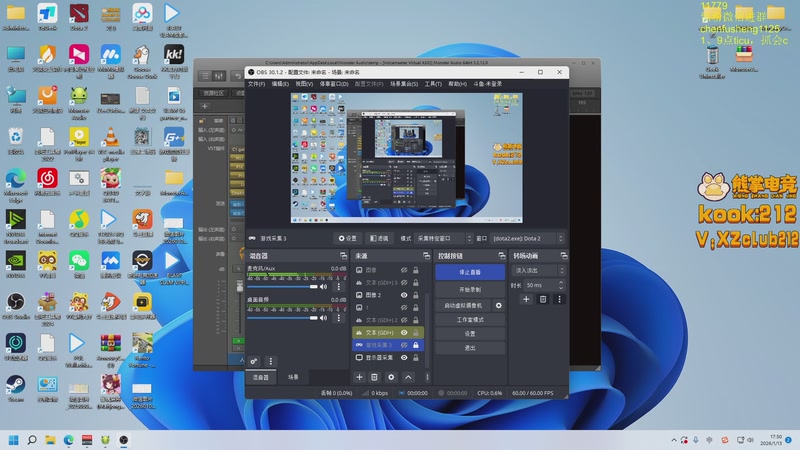Open 桌面音频 channel three-dot options

(339, 318)
